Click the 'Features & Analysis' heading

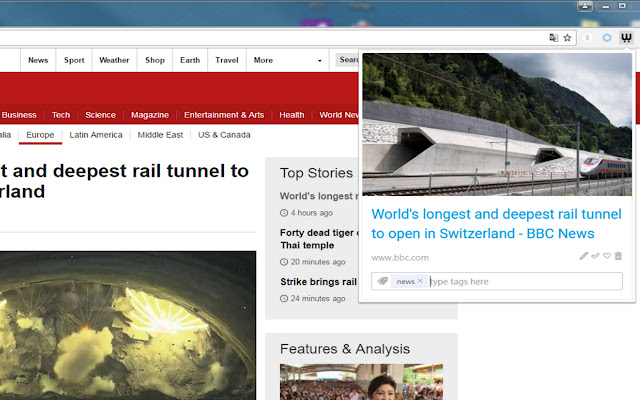345,349
